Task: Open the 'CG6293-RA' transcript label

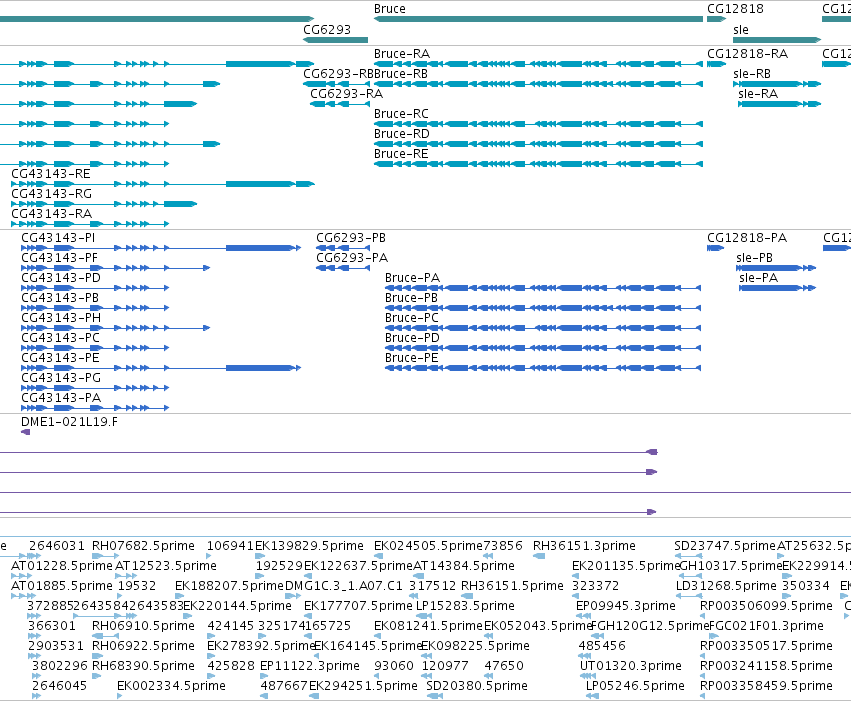Action: click(x=346, y=94)
